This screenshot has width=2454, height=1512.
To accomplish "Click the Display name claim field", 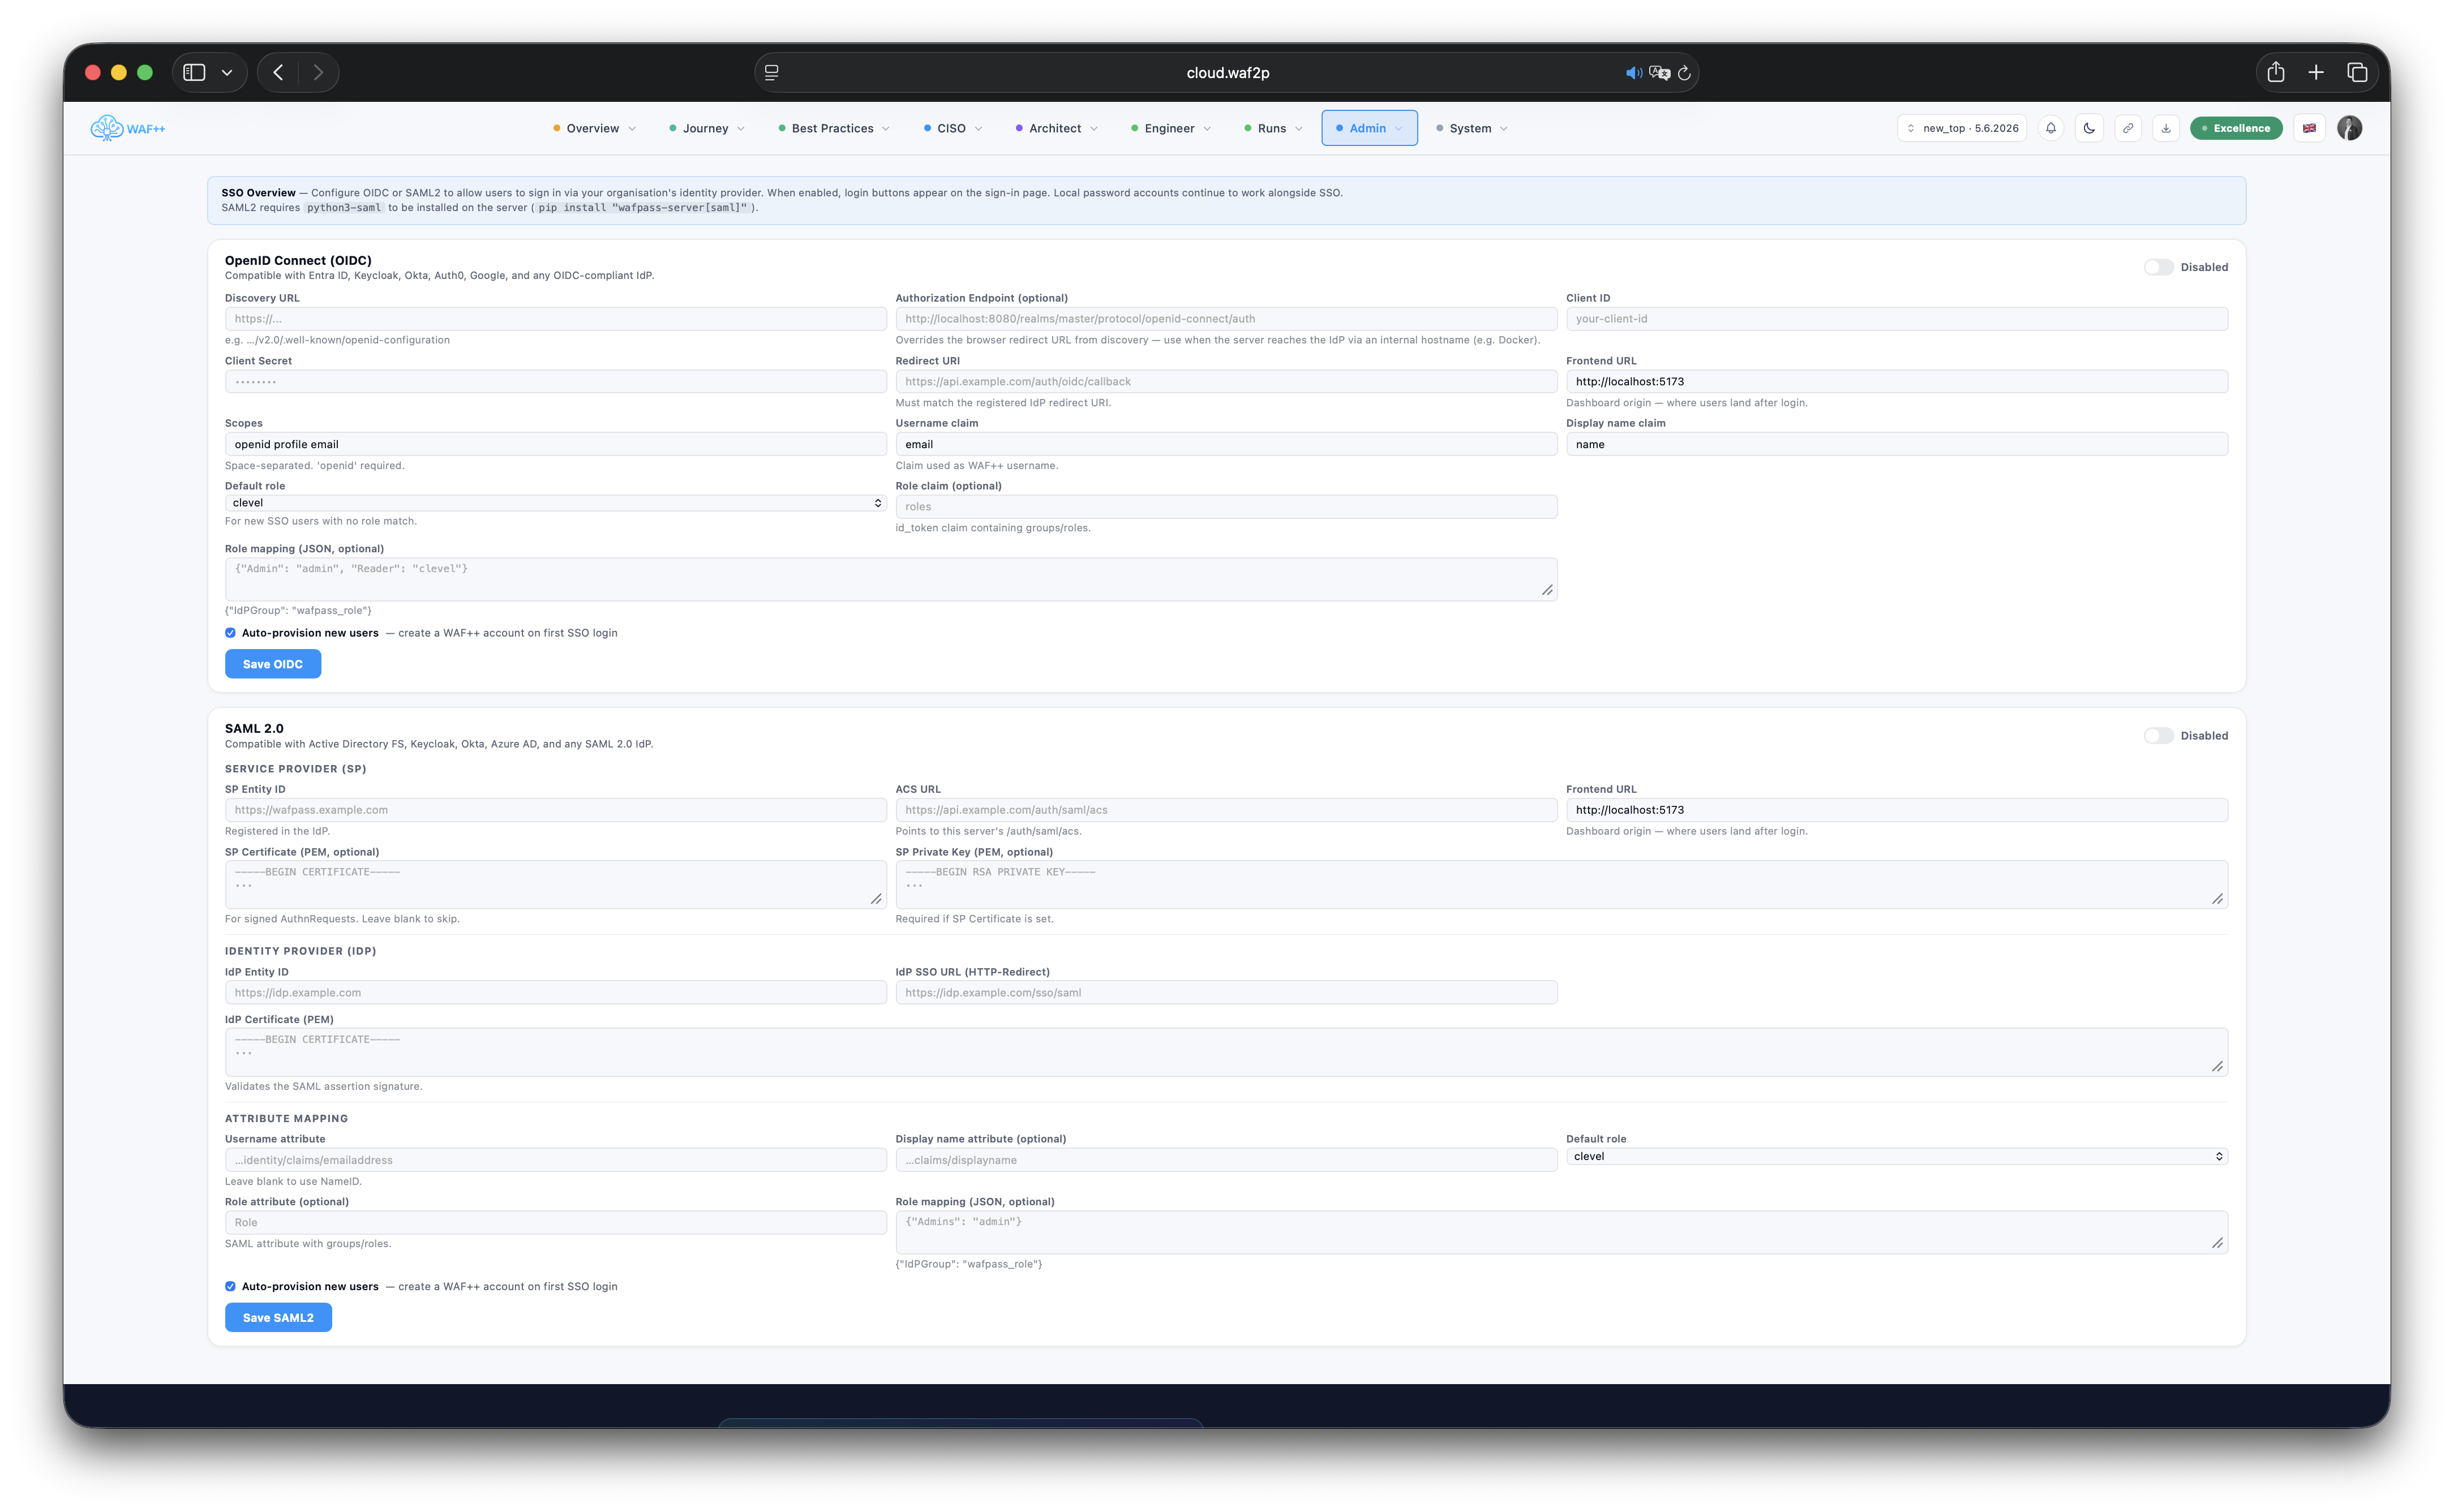I will click(x=1897, y=444).
